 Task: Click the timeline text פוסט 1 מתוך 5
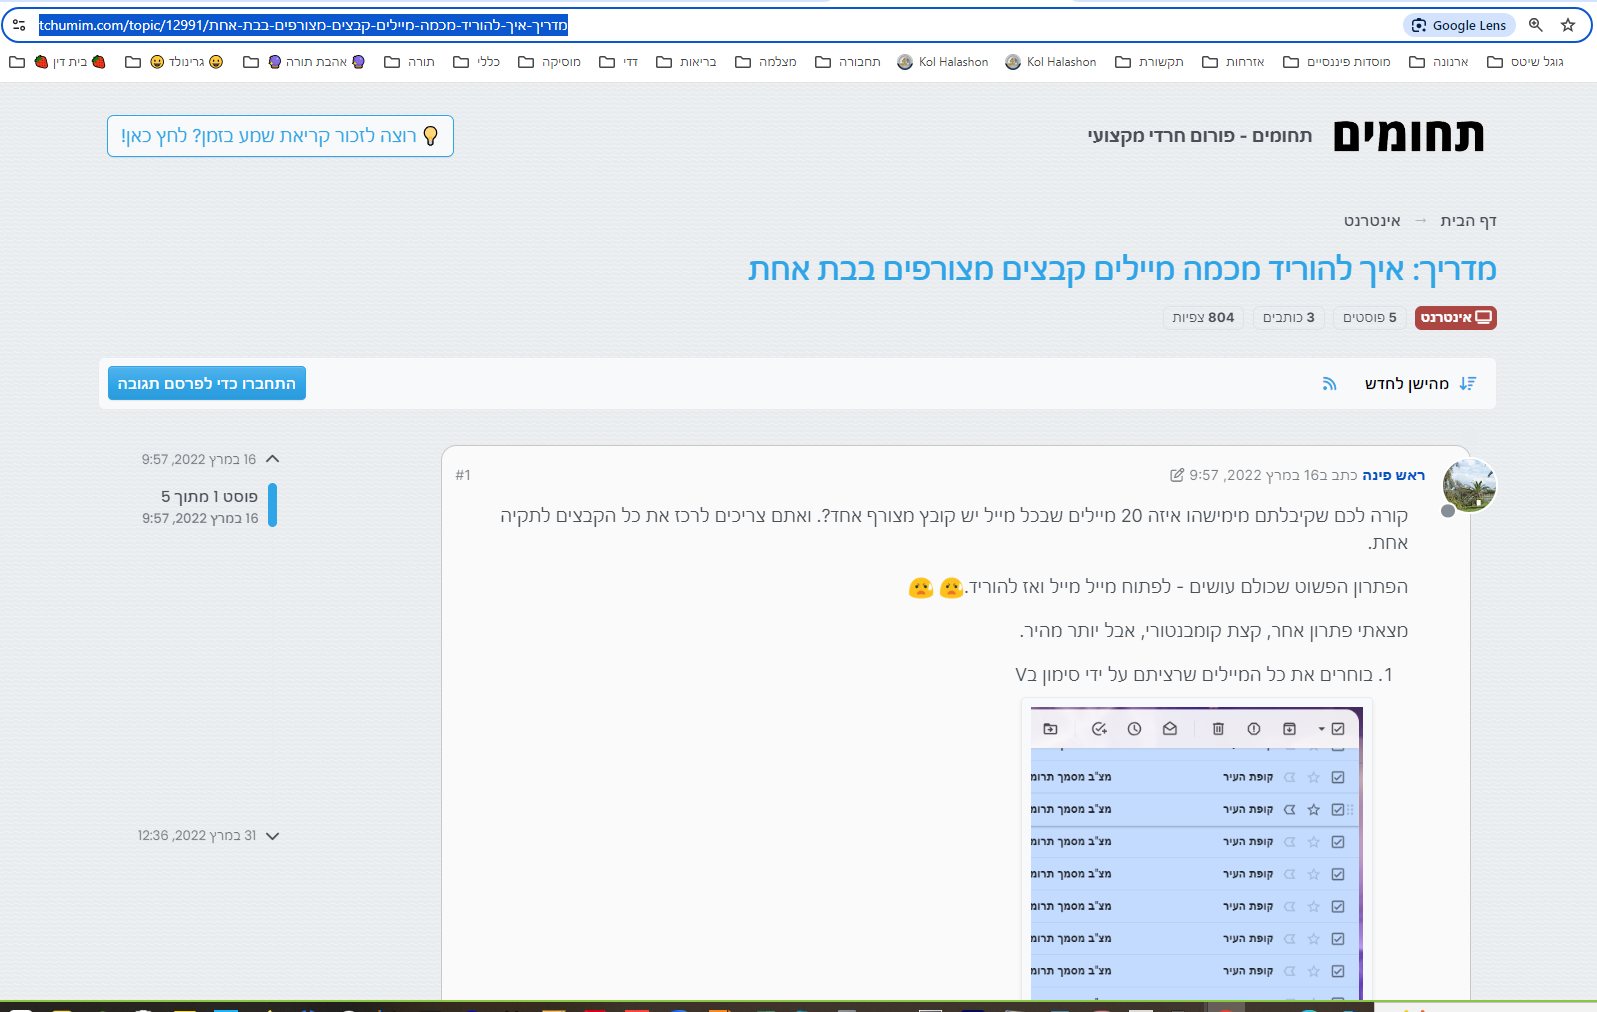pyautogui.click(x=209, y=497)
